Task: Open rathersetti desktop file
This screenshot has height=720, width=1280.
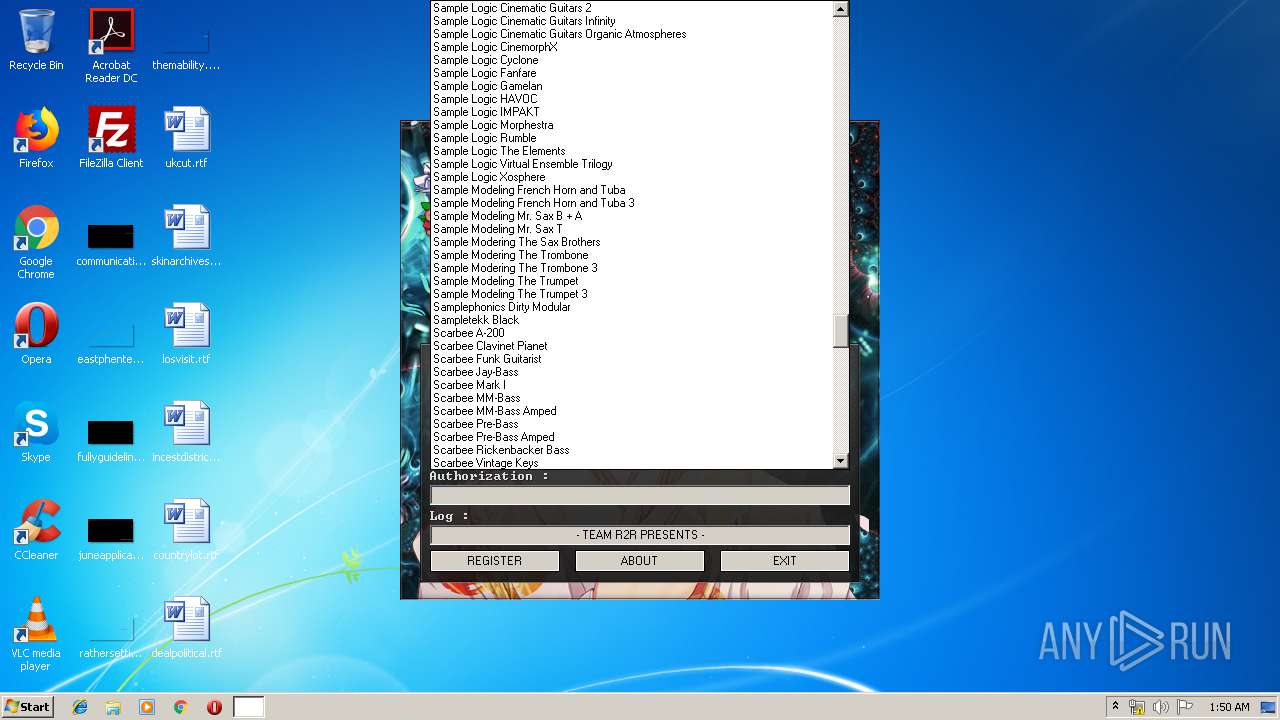Action: point(111,634)
